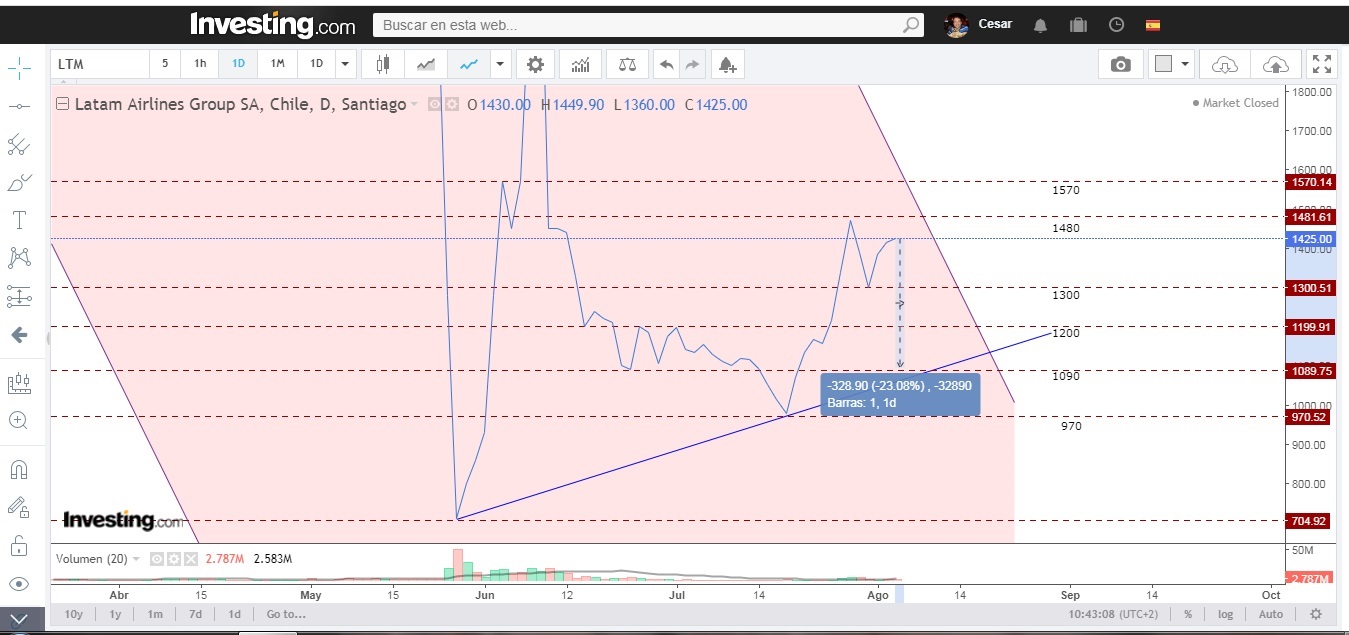The width and height of the screenshot is (1349, 635).
Task: Click the Investing.com logo
Action: pos(272,24)
